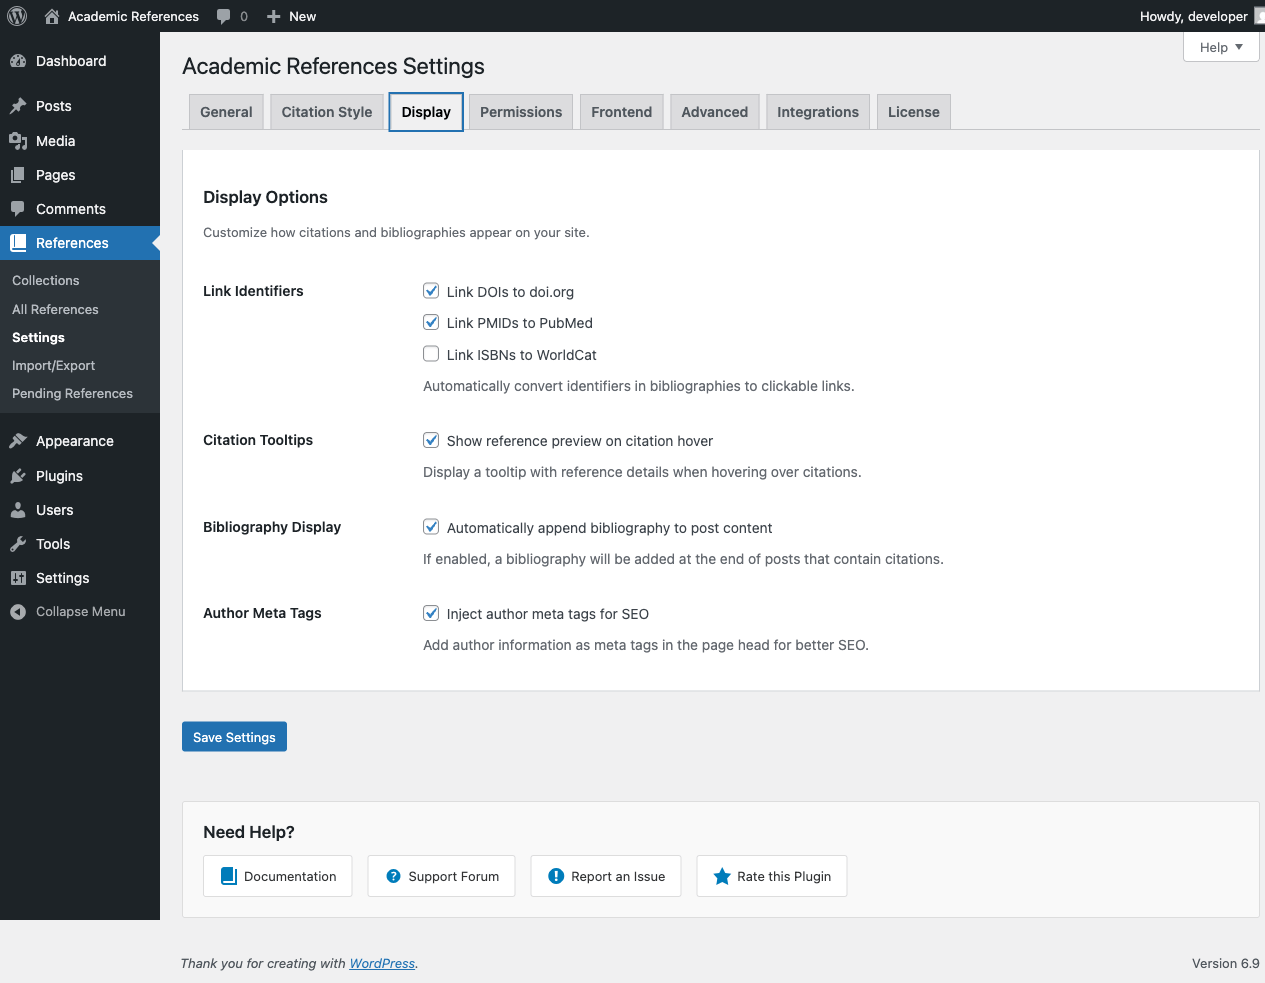The width and height of the screenshot is (1265, 983).
Task: Disable Inject author meta tags for SEO
Action: tap(431, 613)
